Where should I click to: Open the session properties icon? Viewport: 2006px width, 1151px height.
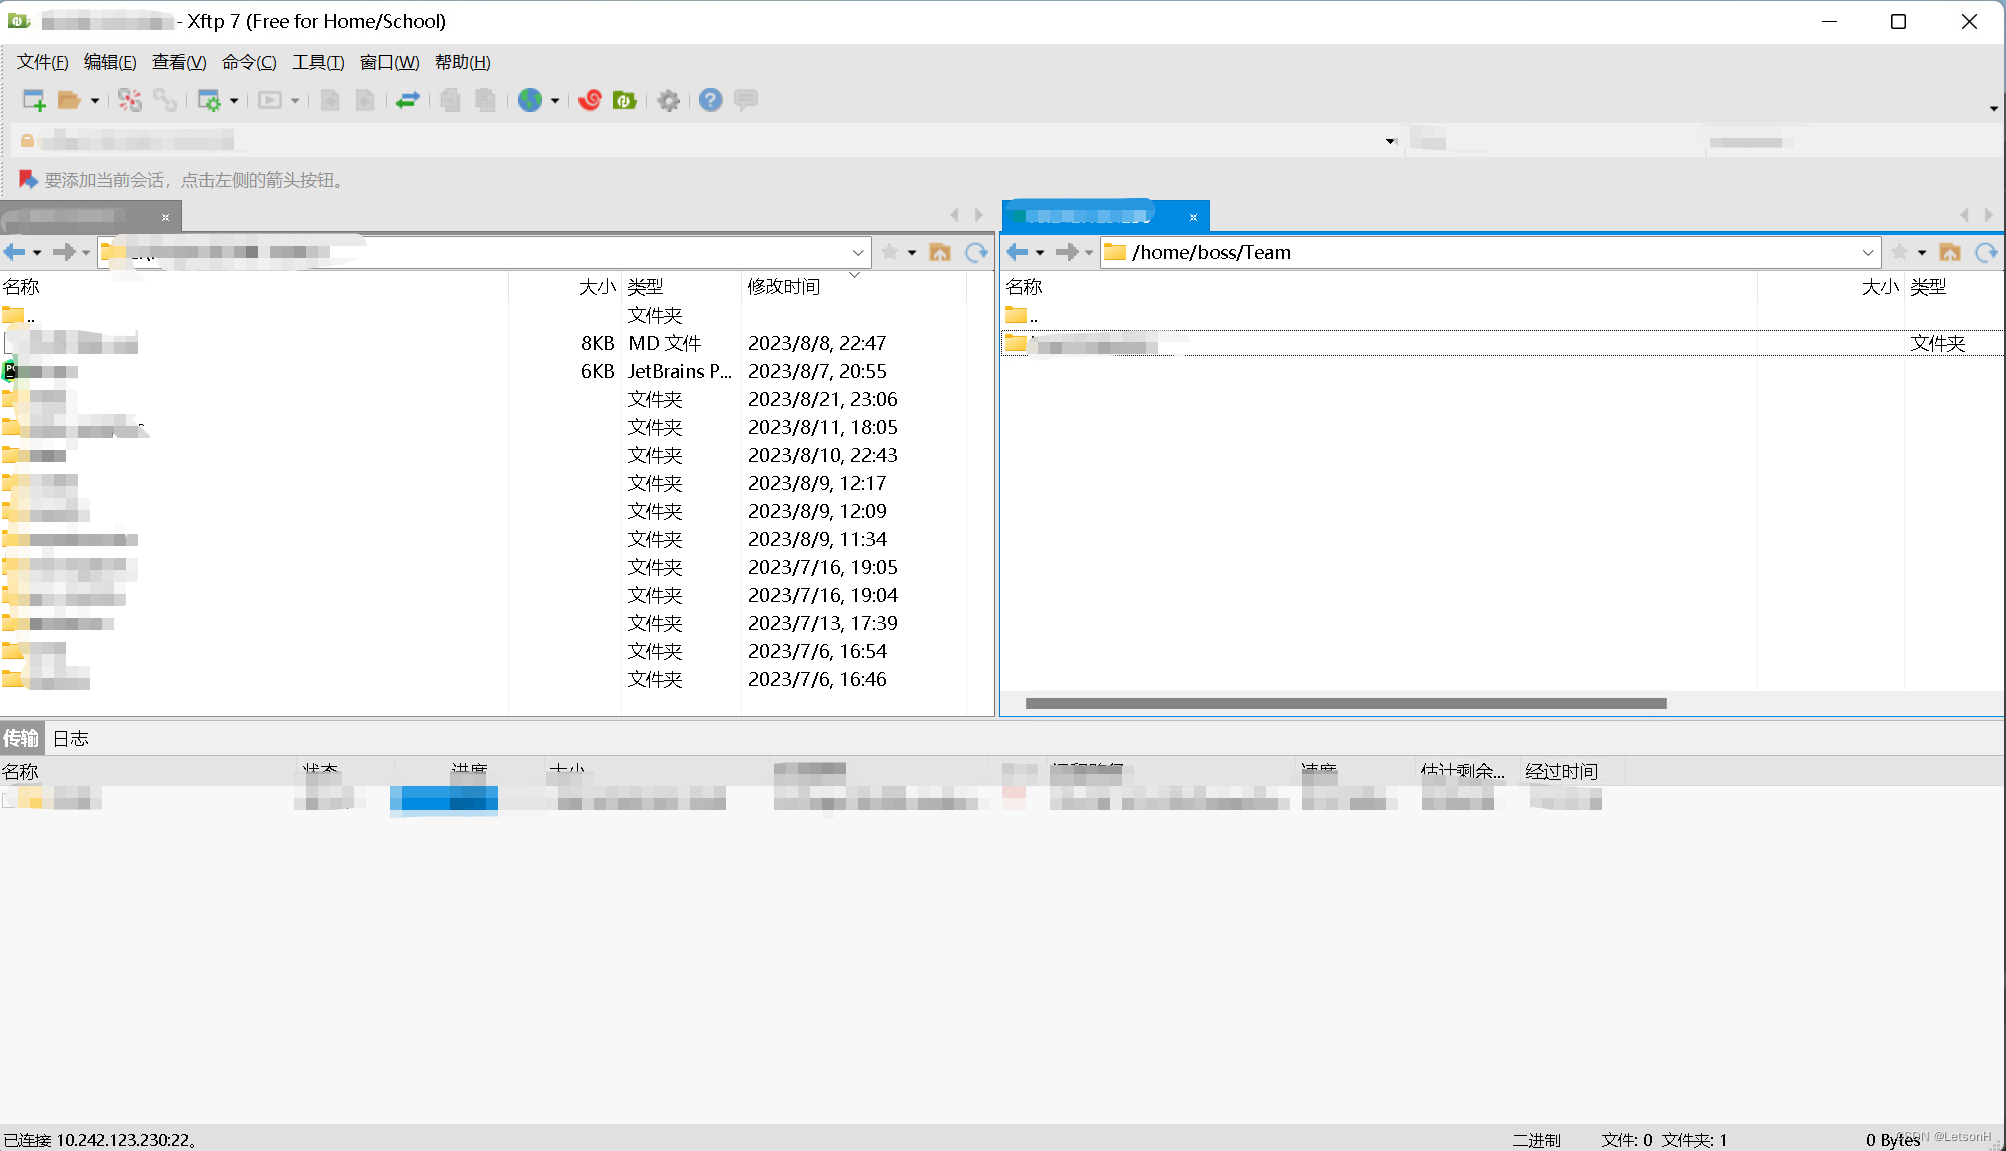tap(211, 100)
